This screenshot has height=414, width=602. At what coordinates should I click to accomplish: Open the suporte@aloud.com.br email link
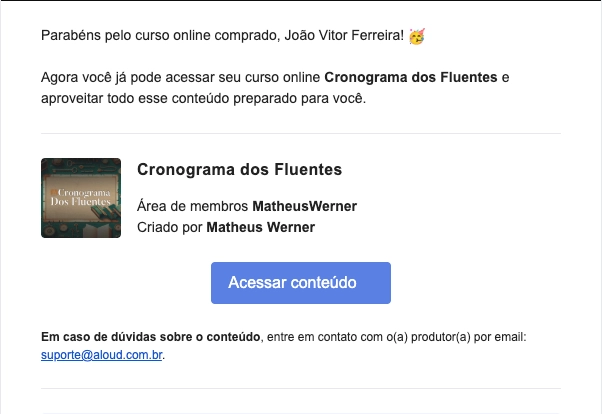pyautogui.click(x=101, y=354)
